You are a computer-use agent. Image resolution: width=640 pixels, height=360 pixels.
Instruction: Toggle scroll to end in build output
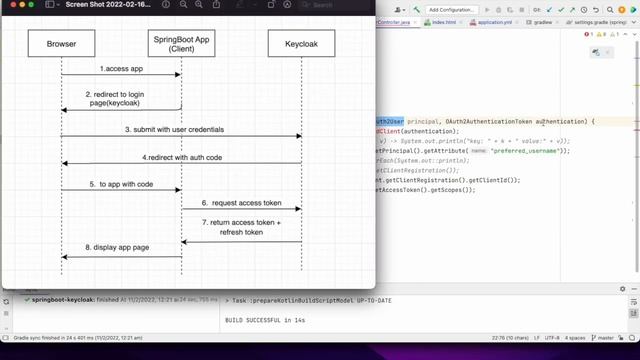(x=633, y=313)
